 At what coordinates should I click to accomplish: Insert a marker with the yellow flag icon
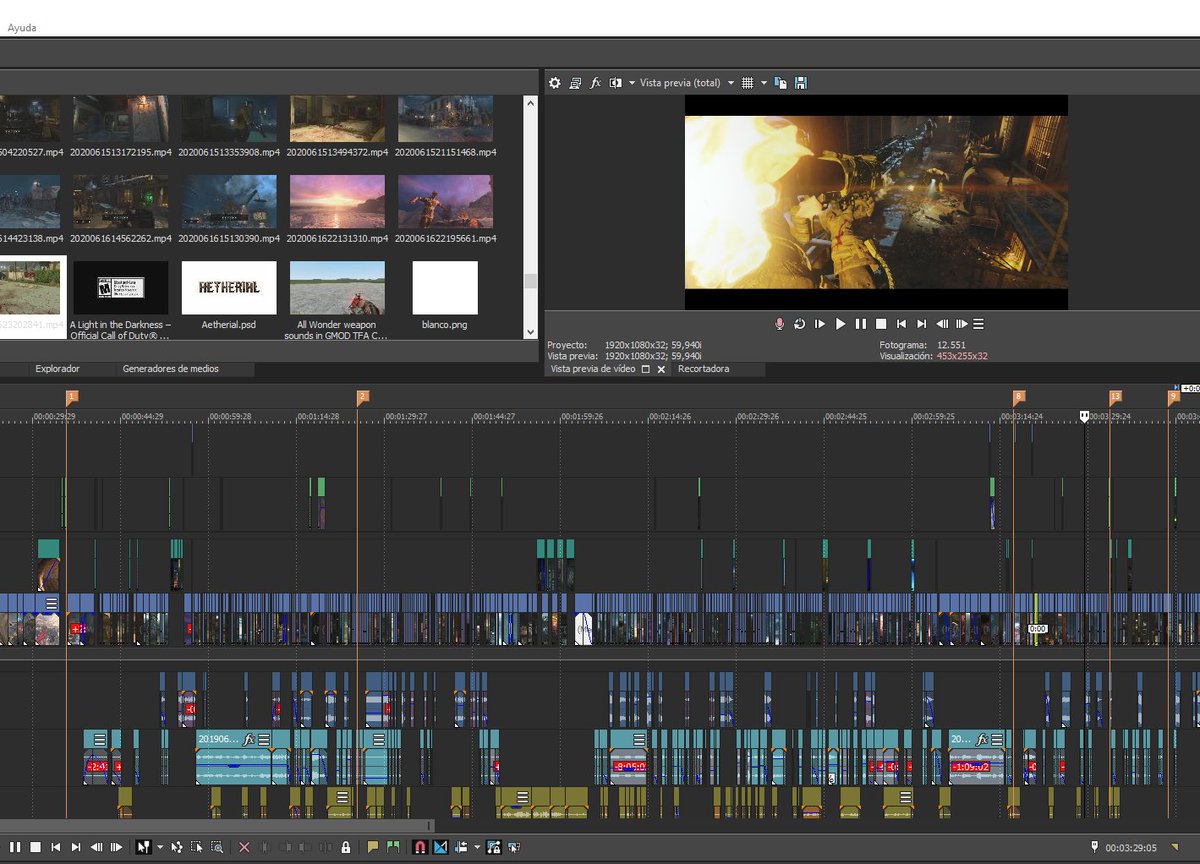pyautogui.click(x=372, y=847)
